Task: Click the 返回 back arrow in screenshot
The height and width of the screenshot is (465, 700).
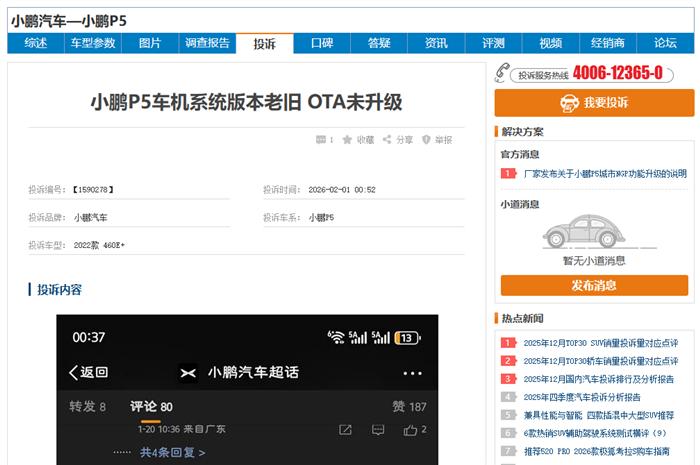Action: coord(74,373)
